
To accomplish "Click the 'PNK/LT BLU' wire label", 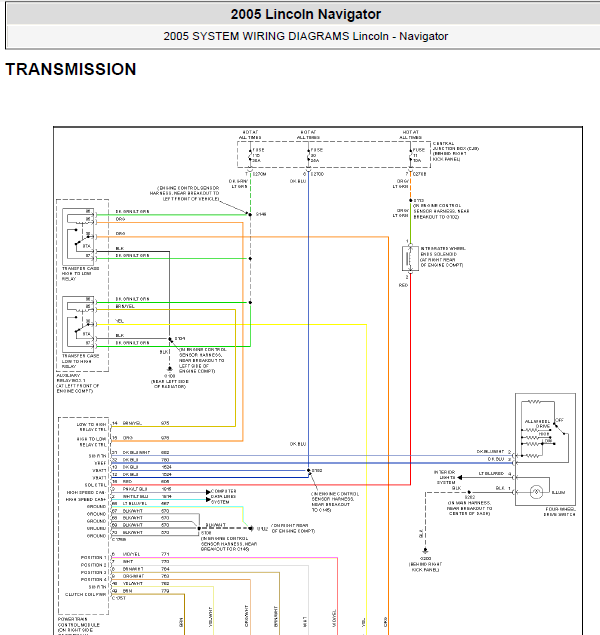I will pyautogui.click(x=135, y=489).
